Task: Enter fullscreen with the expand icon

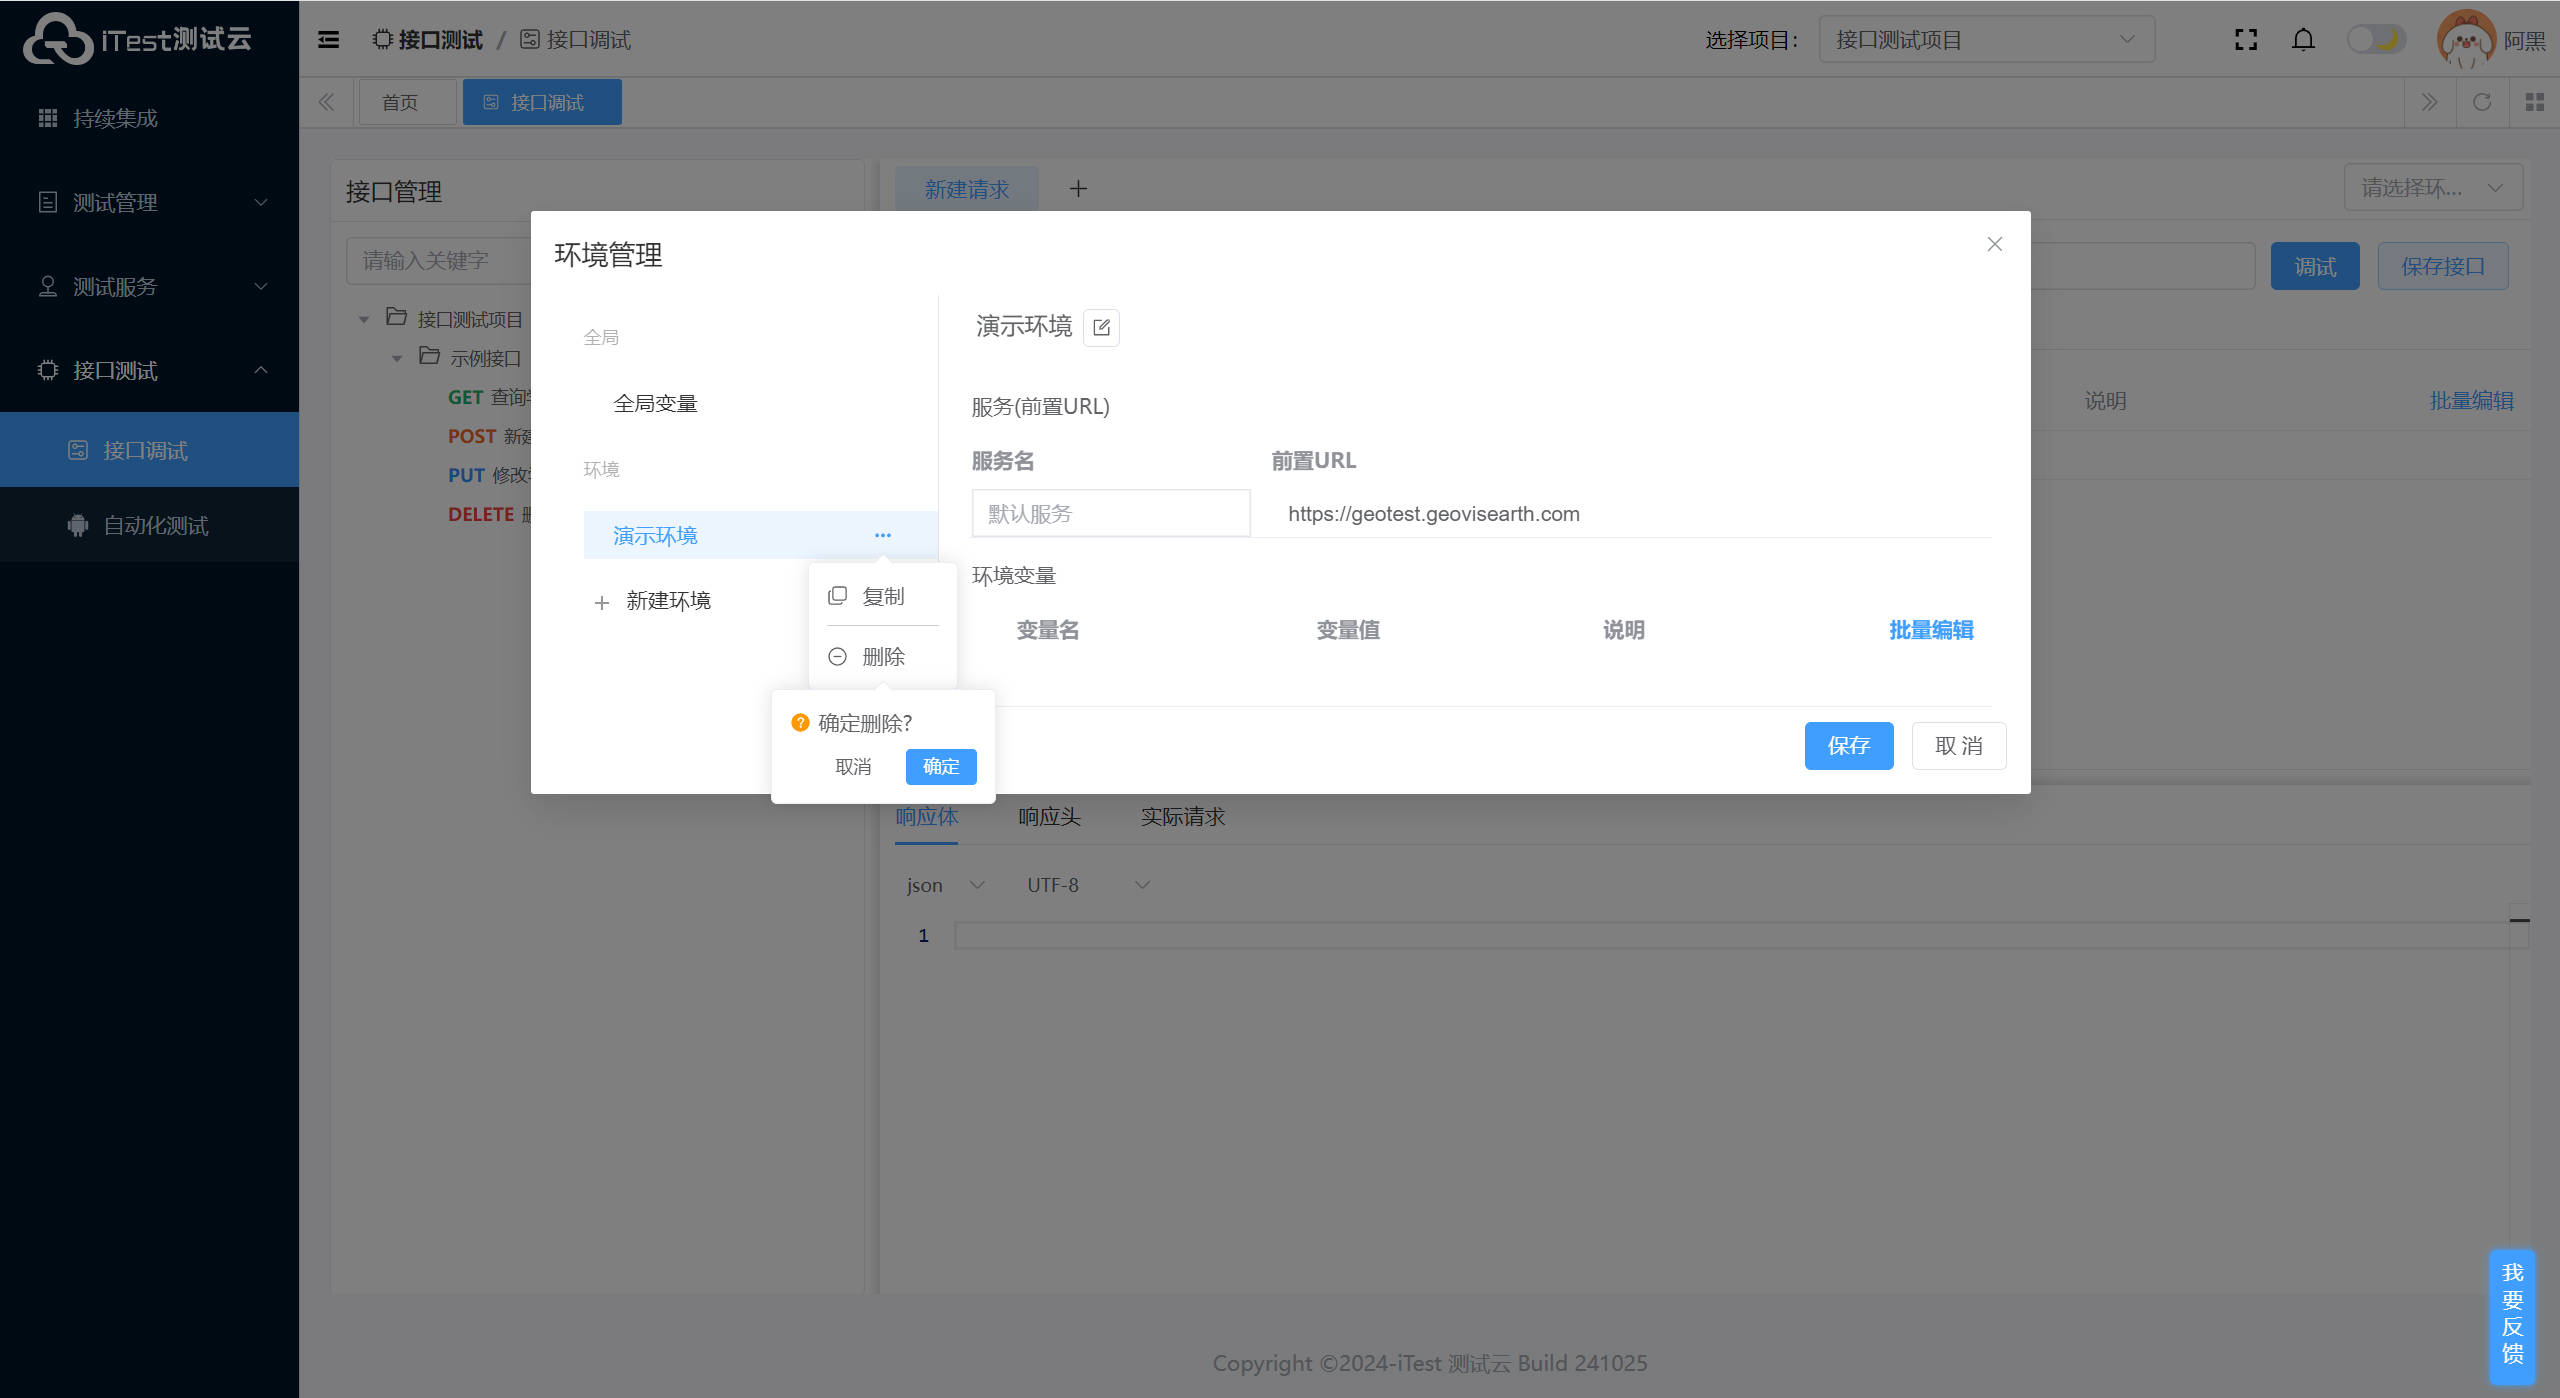Action: tap(2246, 40)
